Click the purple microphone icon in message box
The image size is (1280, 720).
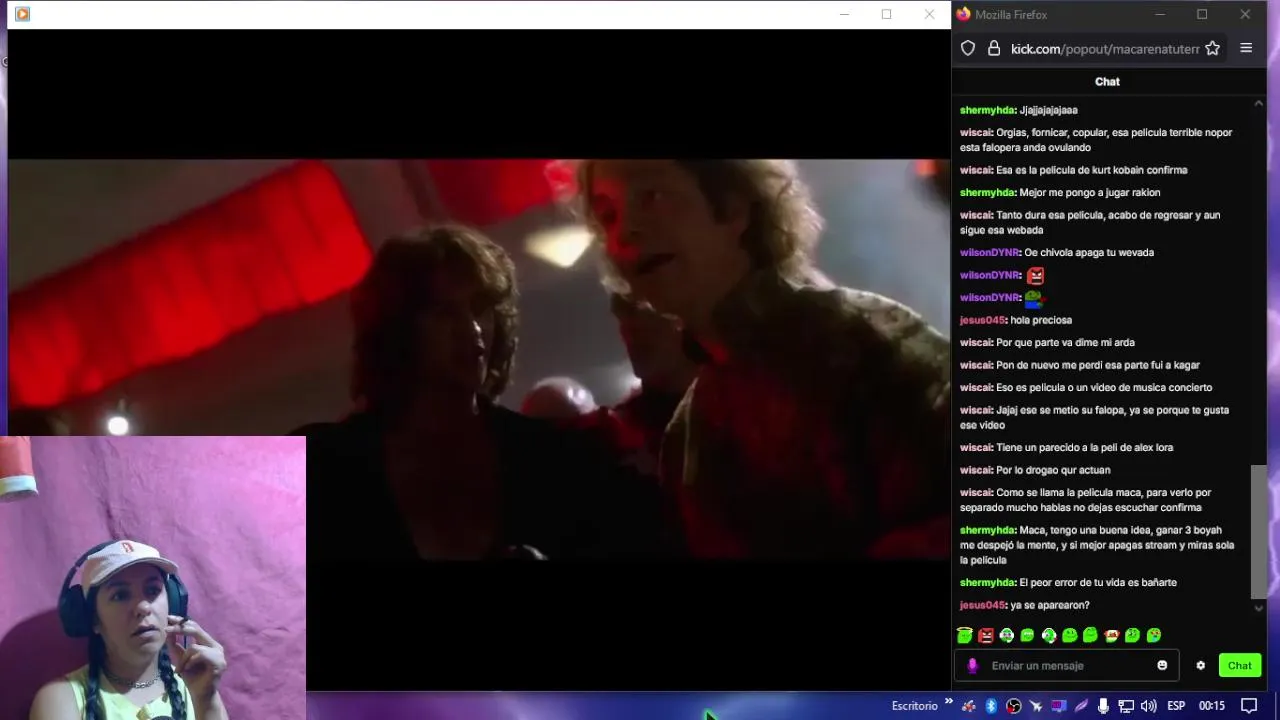coord(972,665)
